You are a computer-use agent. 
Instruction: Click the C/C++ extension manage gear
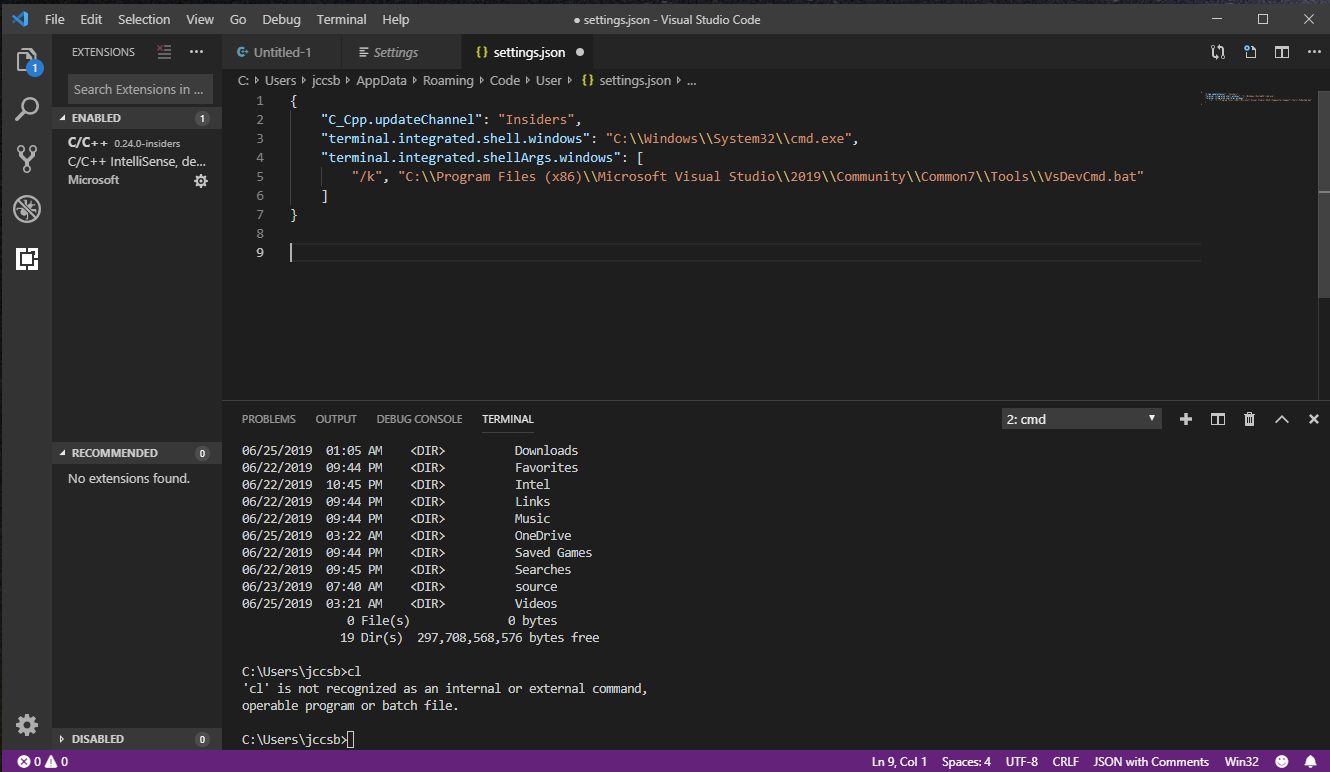coord(201,181)
